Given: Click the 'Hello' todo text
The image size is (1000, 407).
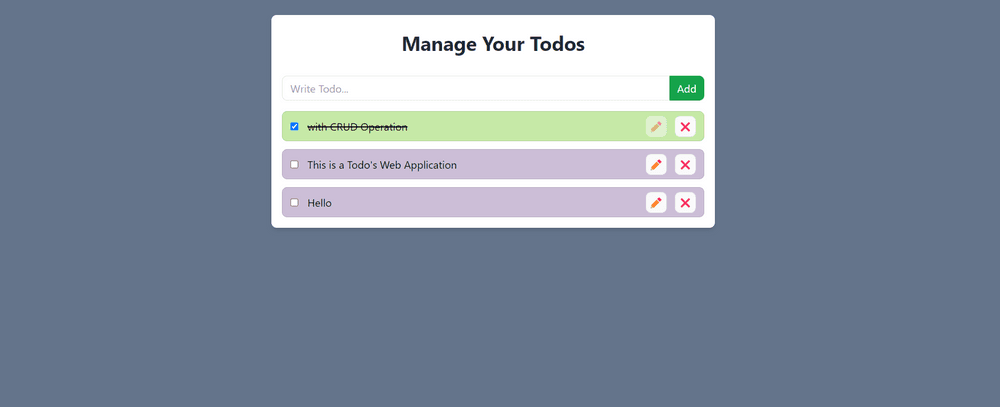Looking at the screenshot, I should 319,202.
